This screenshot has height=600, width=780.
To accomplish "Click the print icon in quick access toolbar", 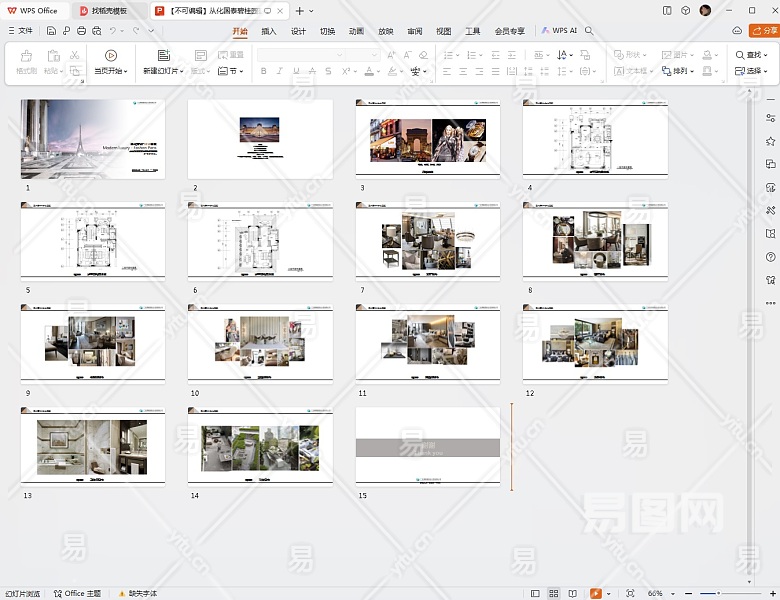I will click(81, 31).
